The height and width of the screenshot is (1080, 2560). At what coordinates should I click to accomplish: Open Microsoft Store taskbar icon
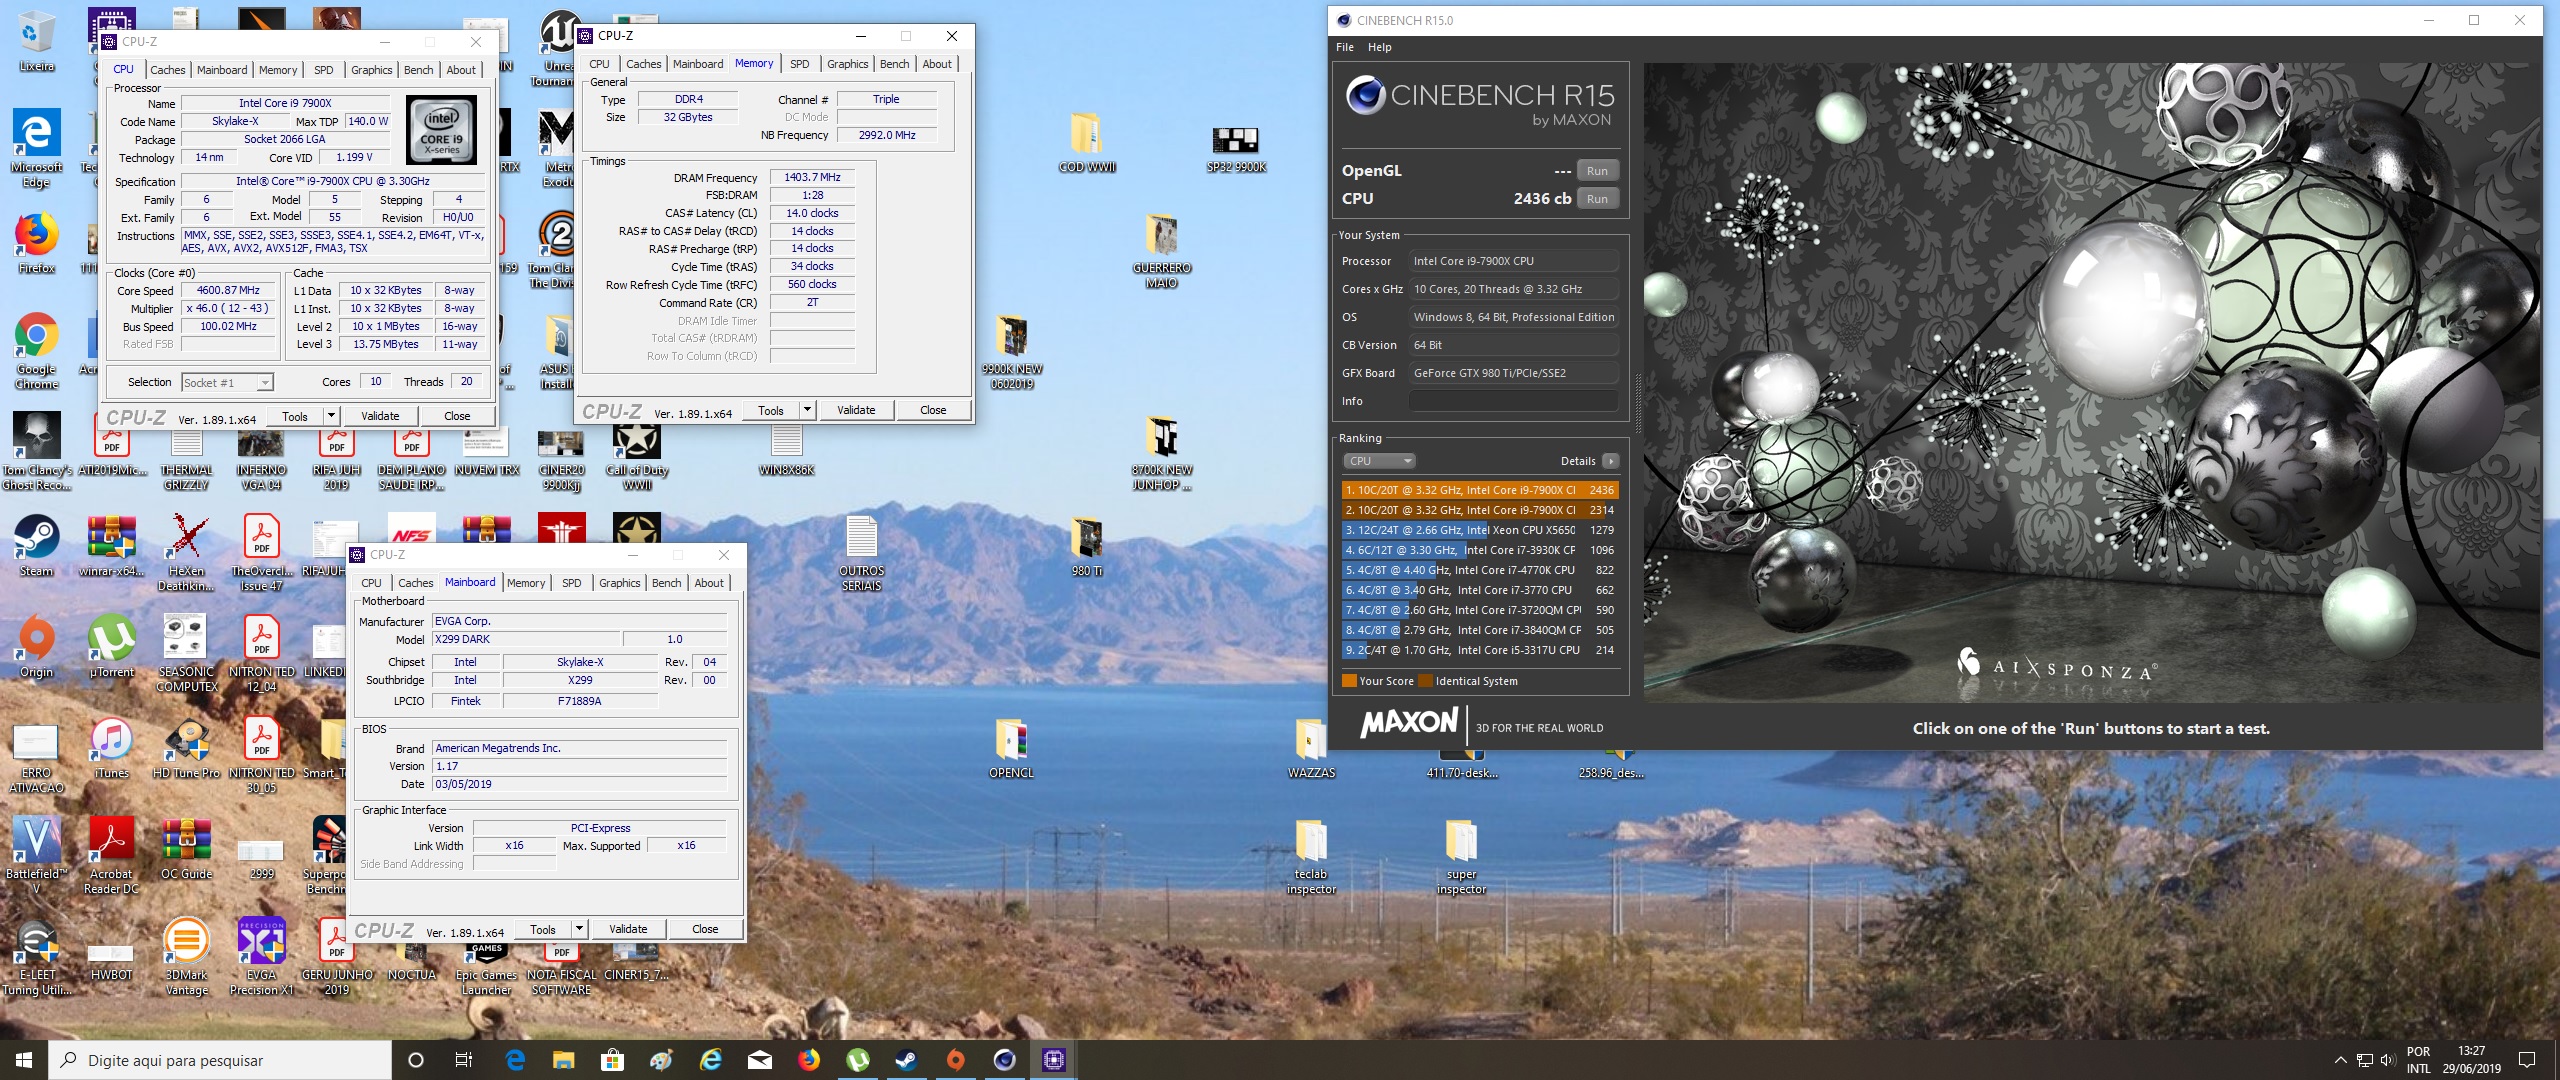(612, 1060)
